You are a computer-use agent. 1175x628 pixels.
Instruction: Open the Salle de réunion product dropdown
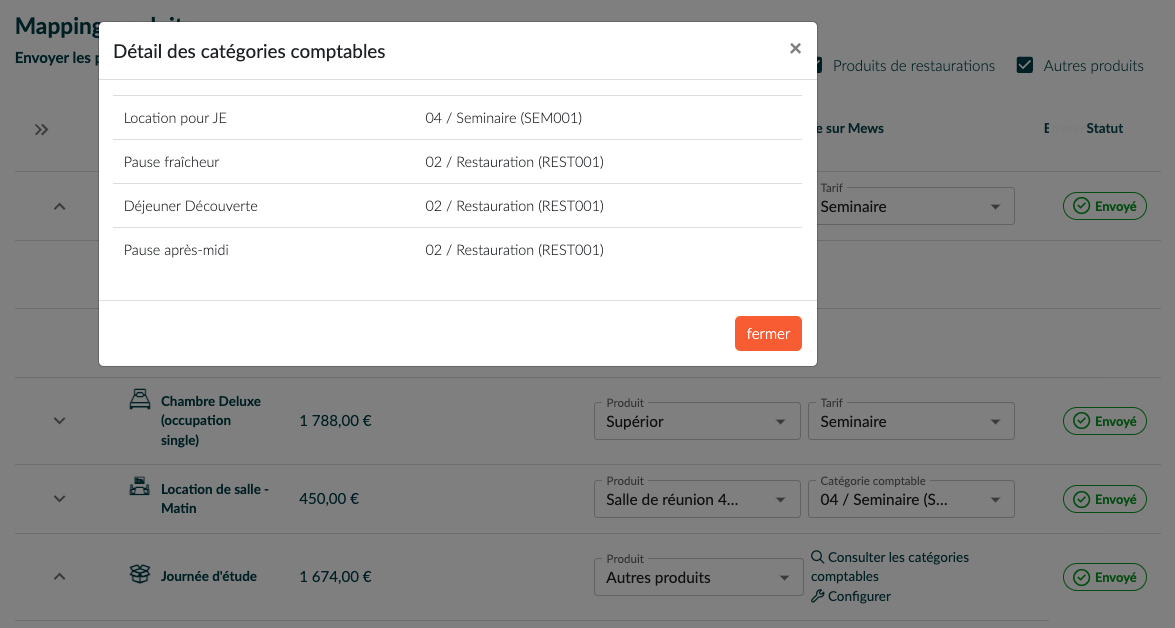(696, 500)
